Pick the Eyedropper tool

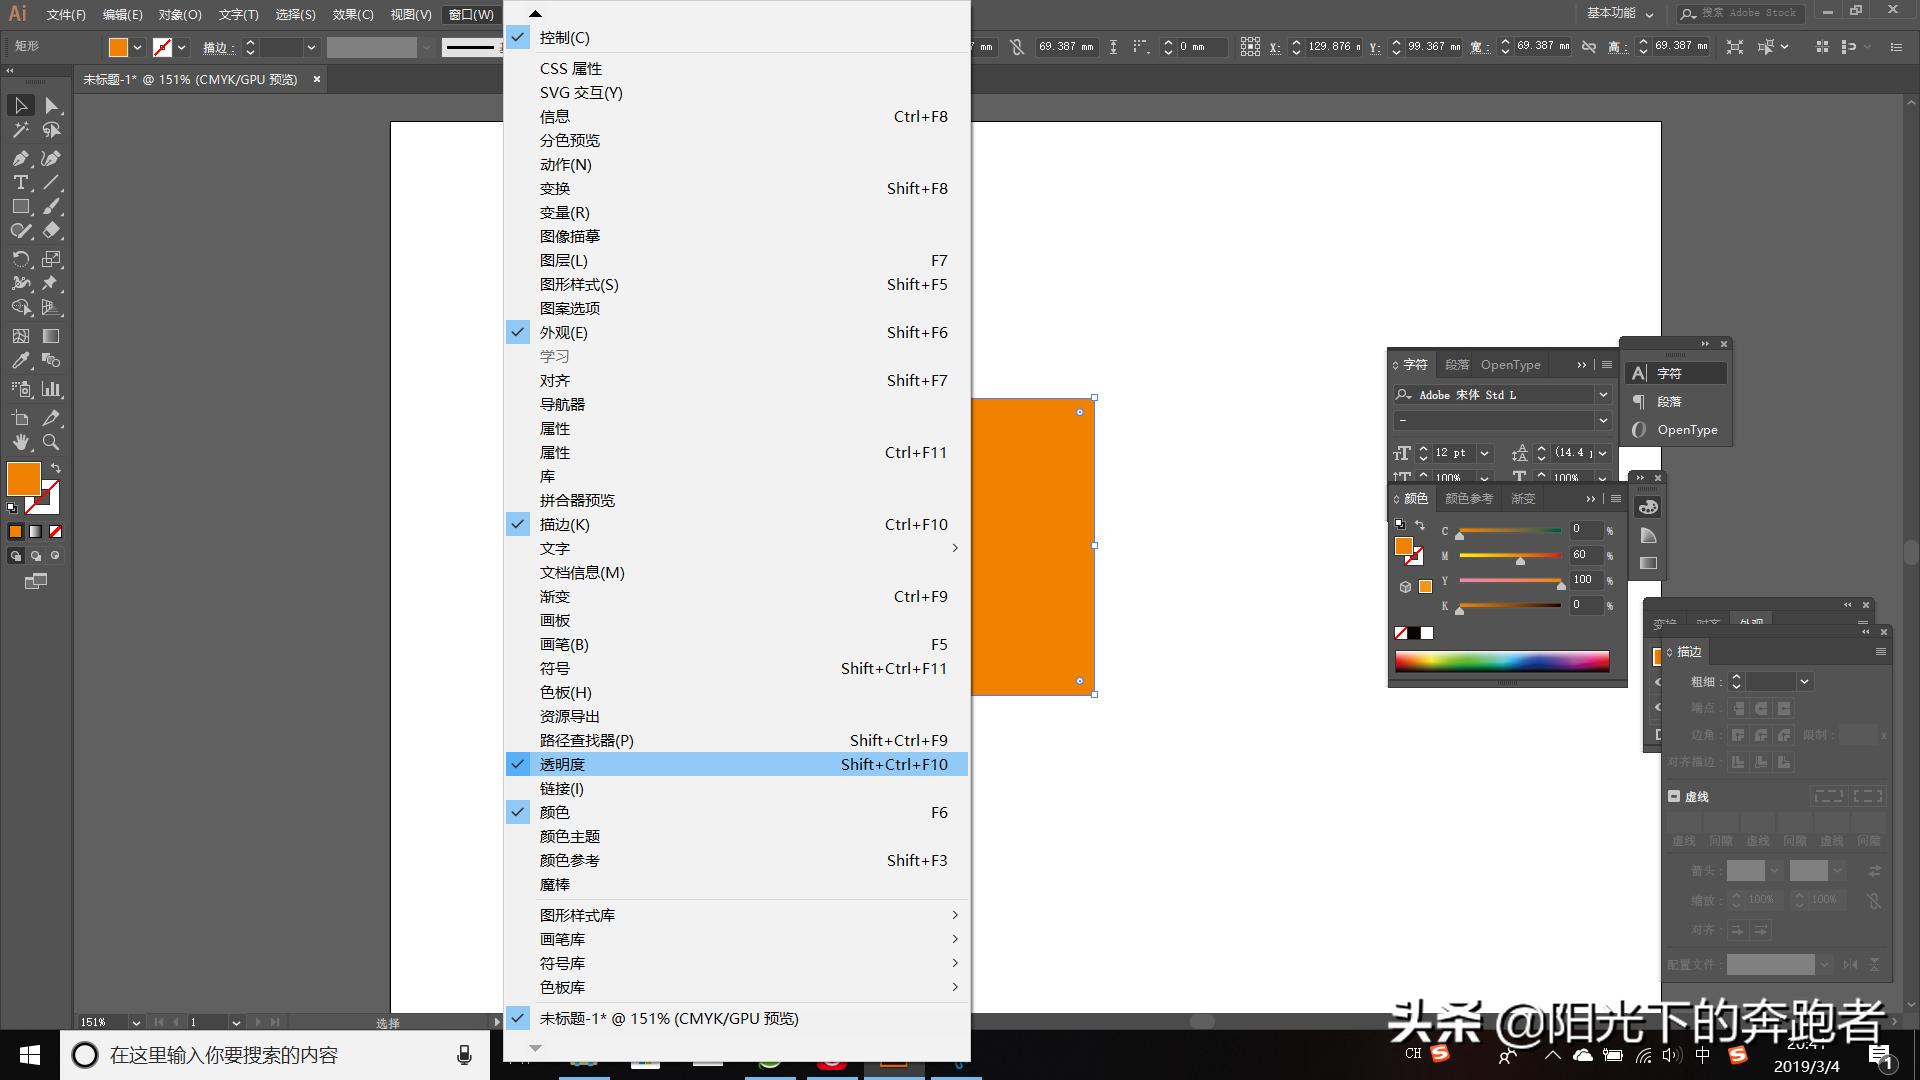coord(20,361)
